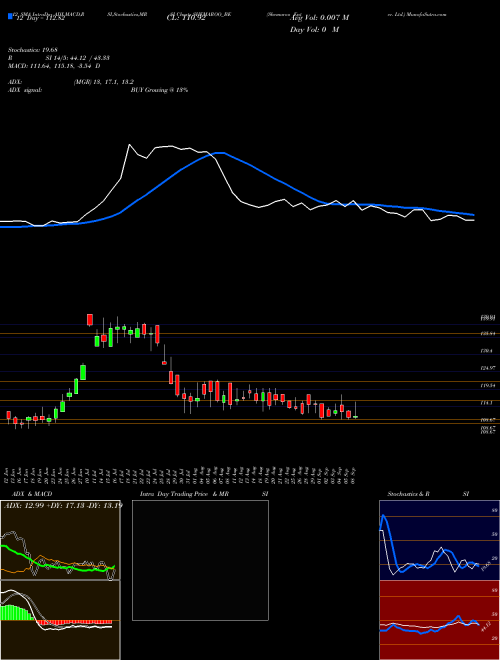The height and width of the screenshot is (660, 500).
Task: Click the MACD histogram panel with red bars
Action: (x=60, y=620)
